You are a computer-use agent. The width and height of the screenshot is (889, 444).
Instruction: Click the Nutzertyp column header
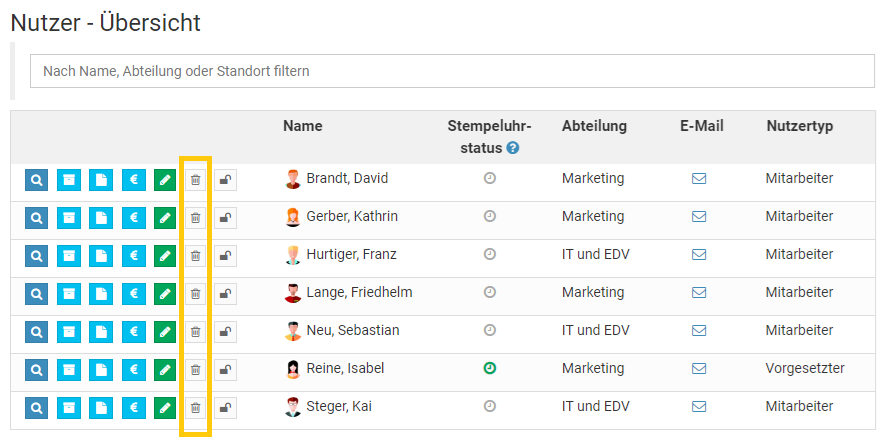point(800,126)
